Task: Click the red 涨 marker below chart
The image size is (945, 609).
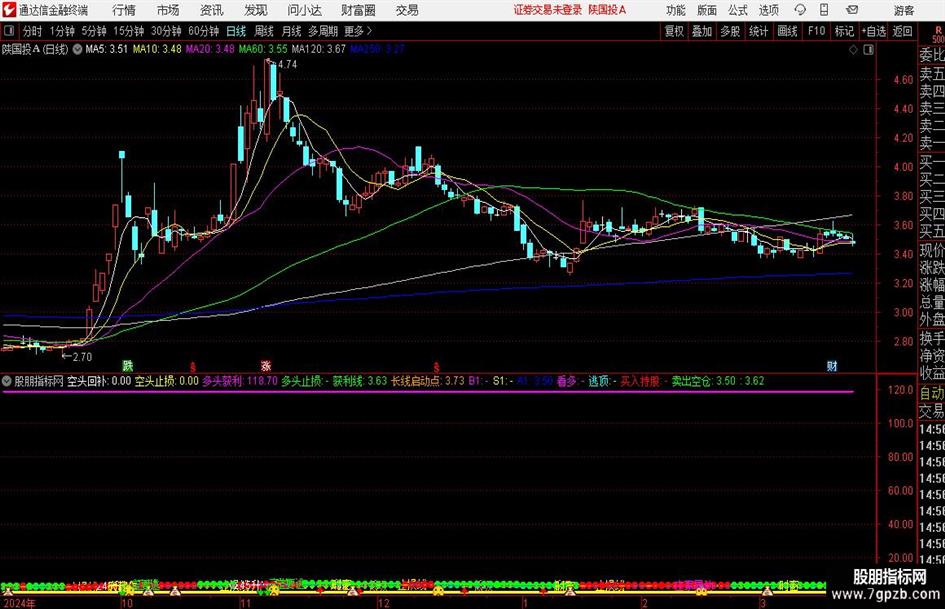Action: click(x=266, y=365)
